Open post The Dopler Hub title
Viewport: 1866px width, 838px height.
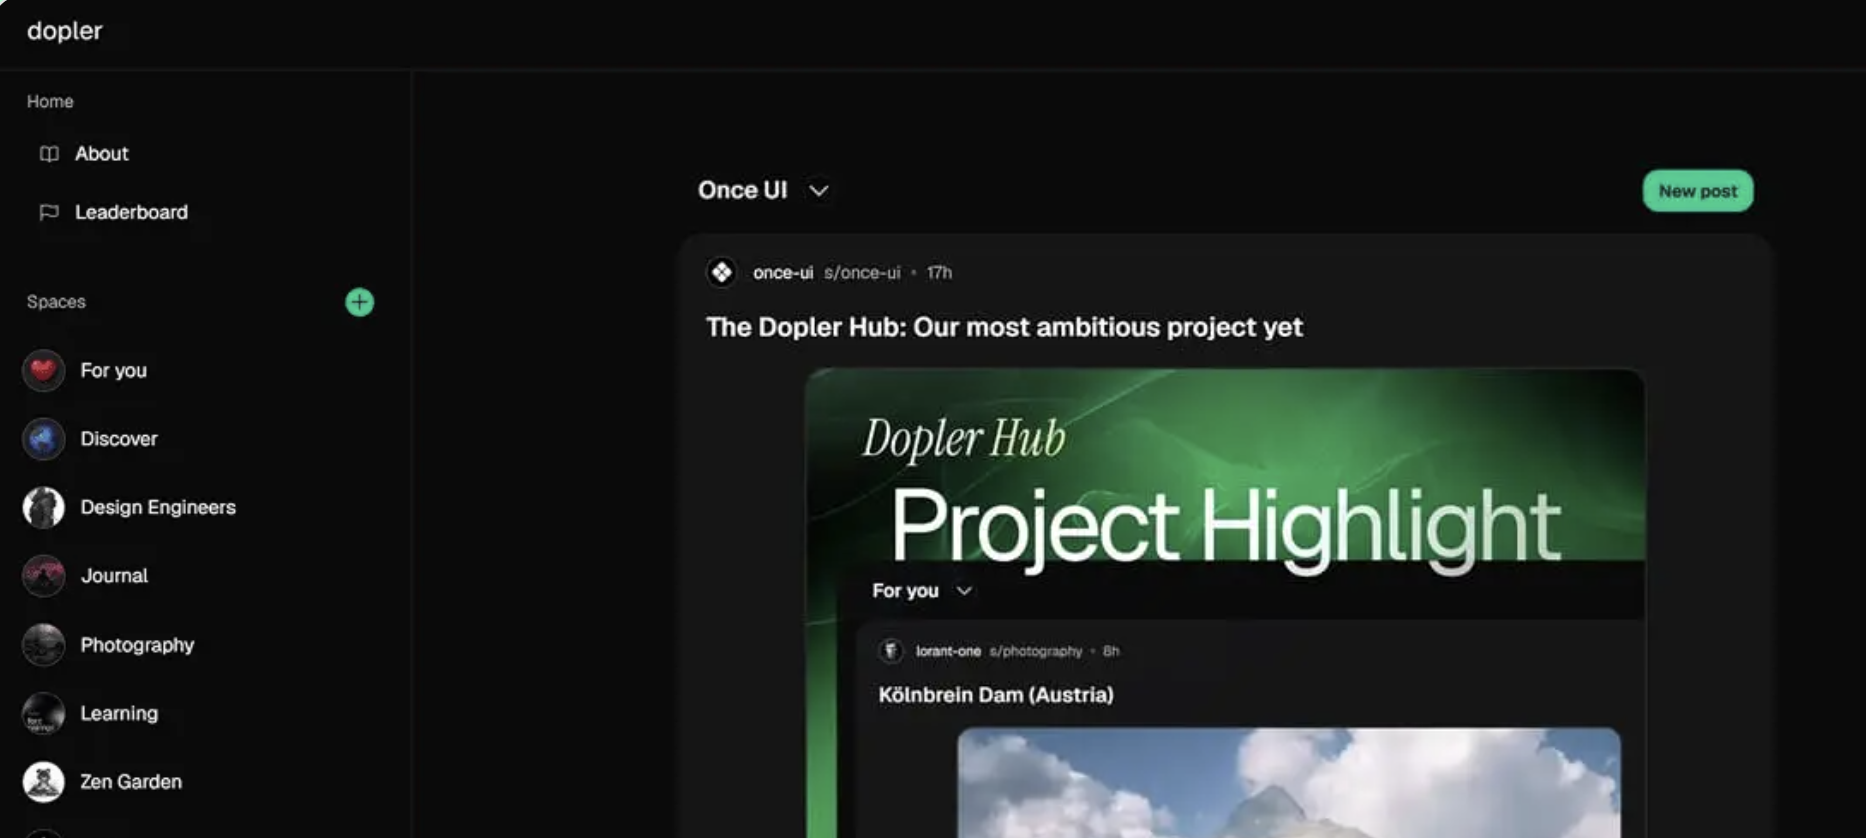[1004, 327]
